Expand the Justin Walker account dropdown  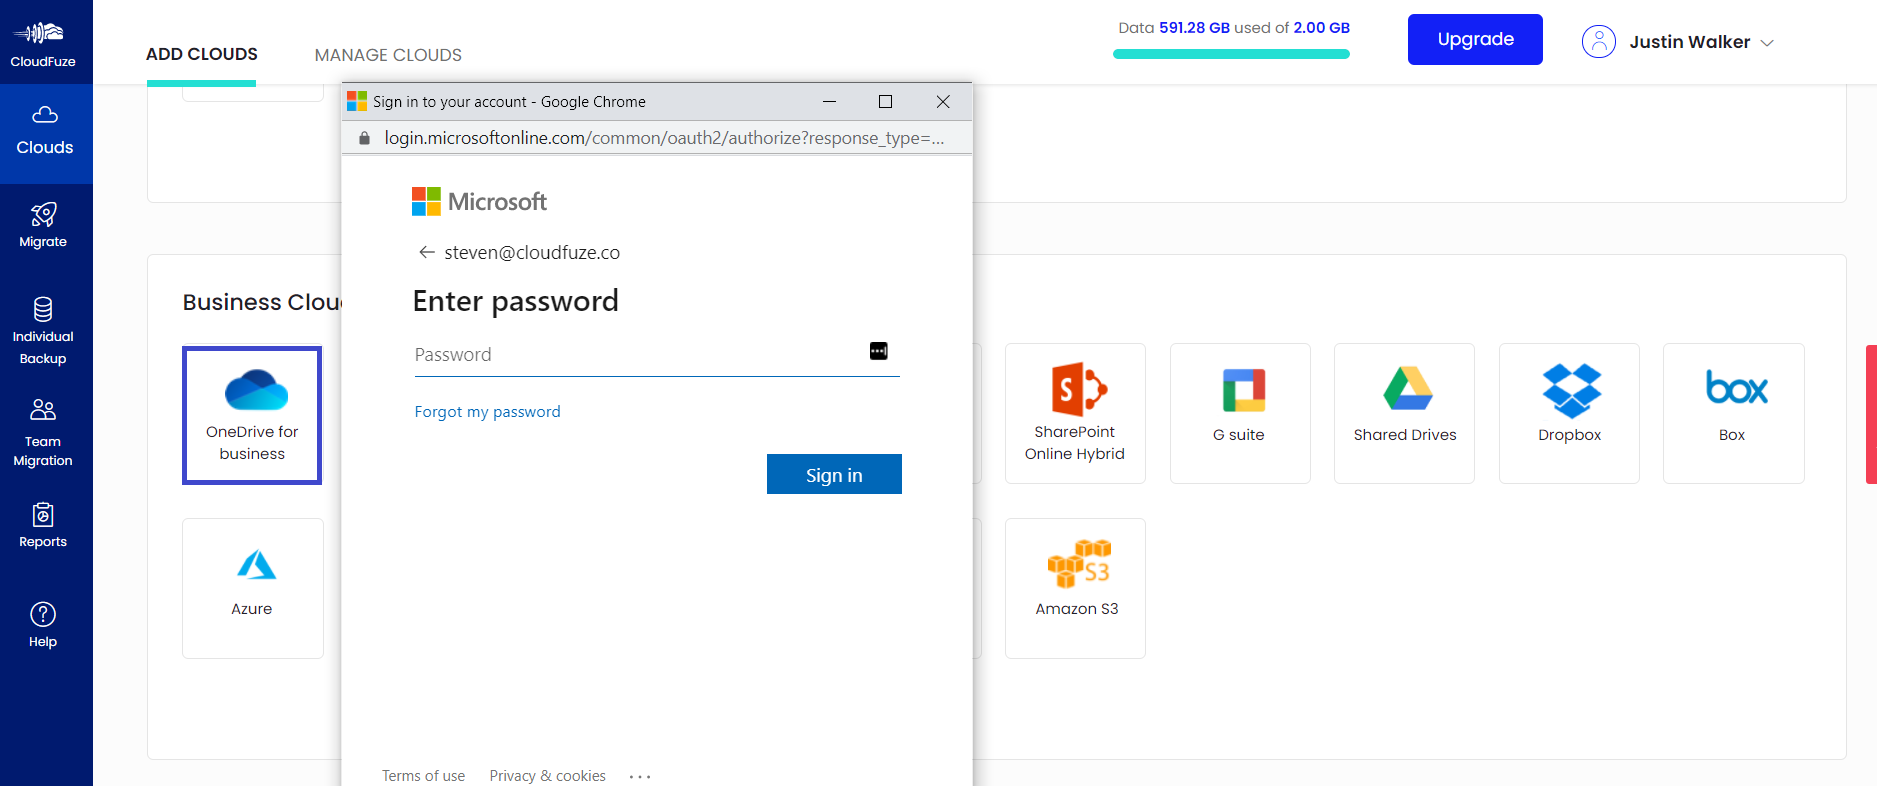[x=1767, y=43]
